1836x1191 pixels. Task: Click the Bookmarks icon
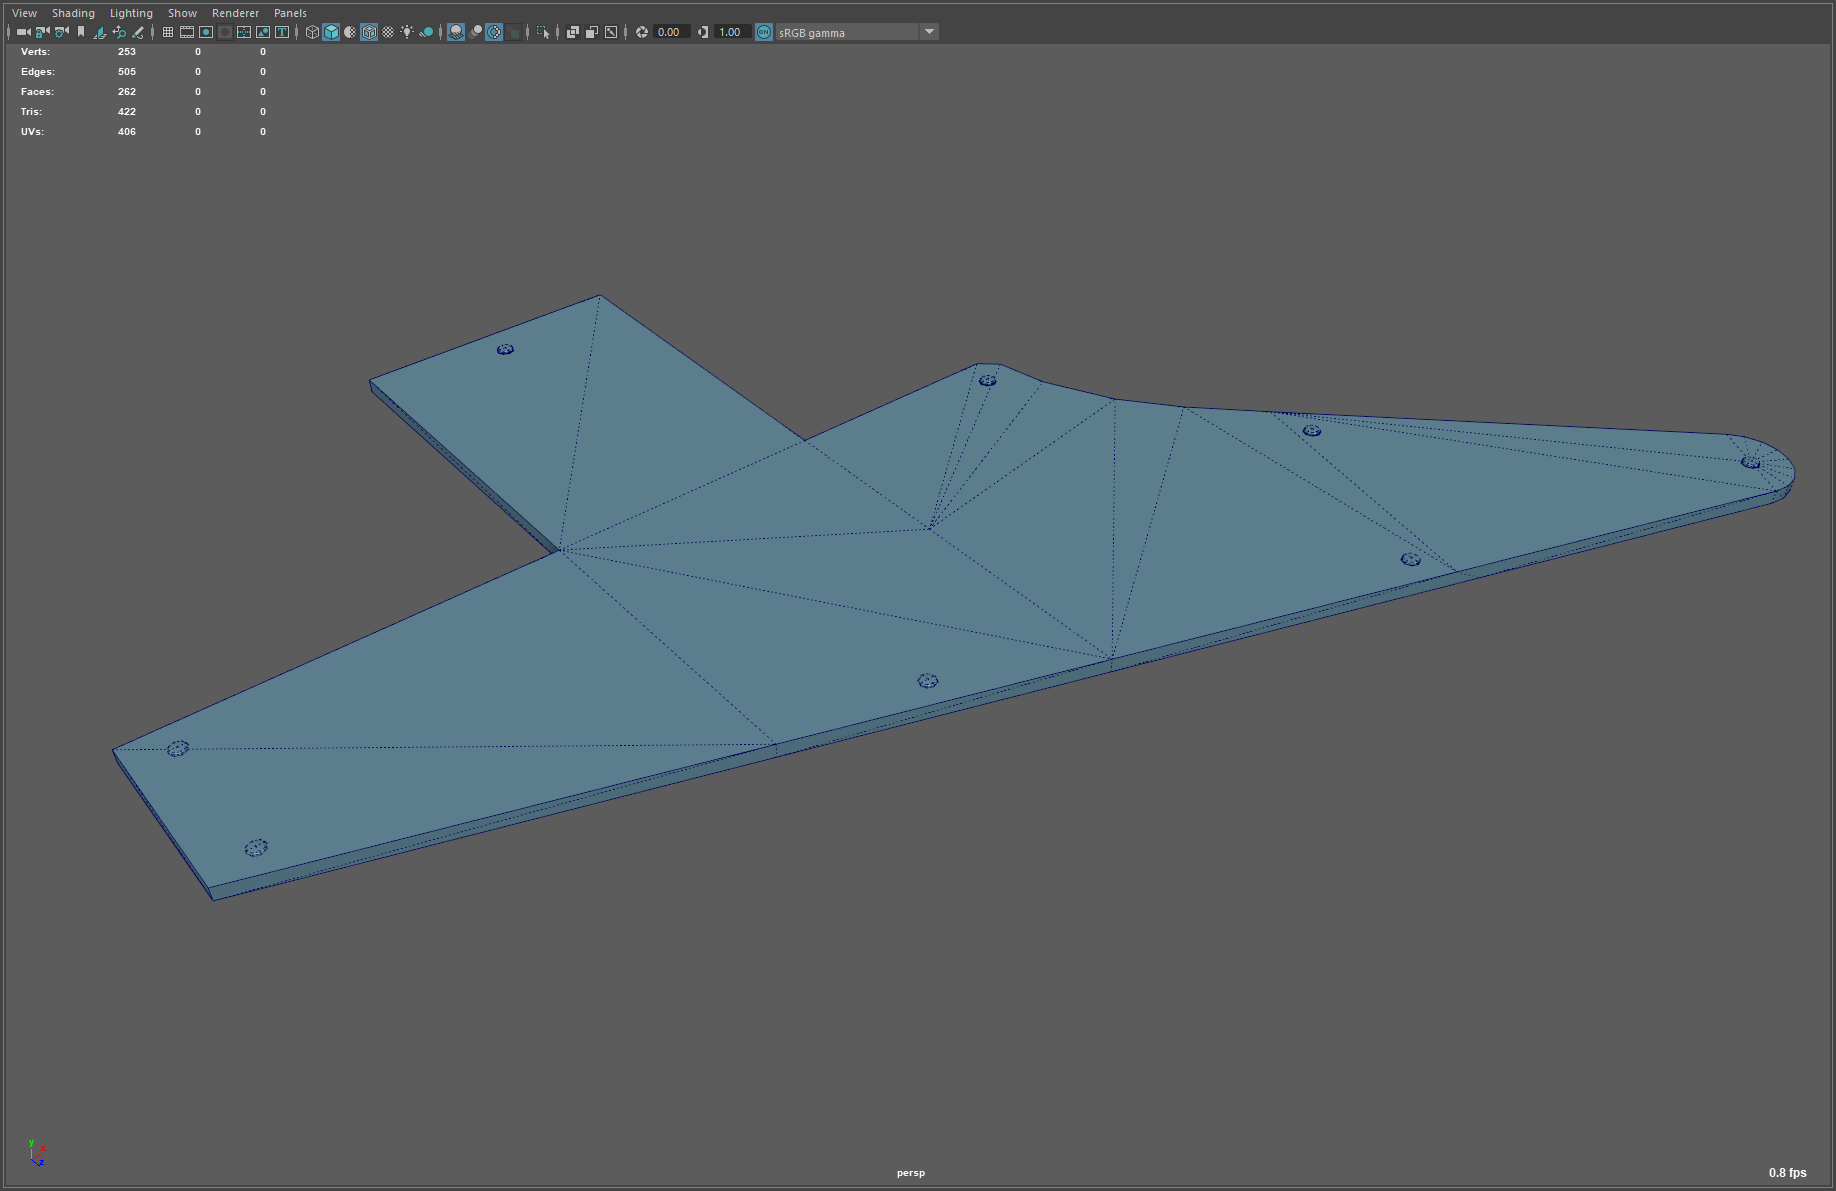click(81, 32)
